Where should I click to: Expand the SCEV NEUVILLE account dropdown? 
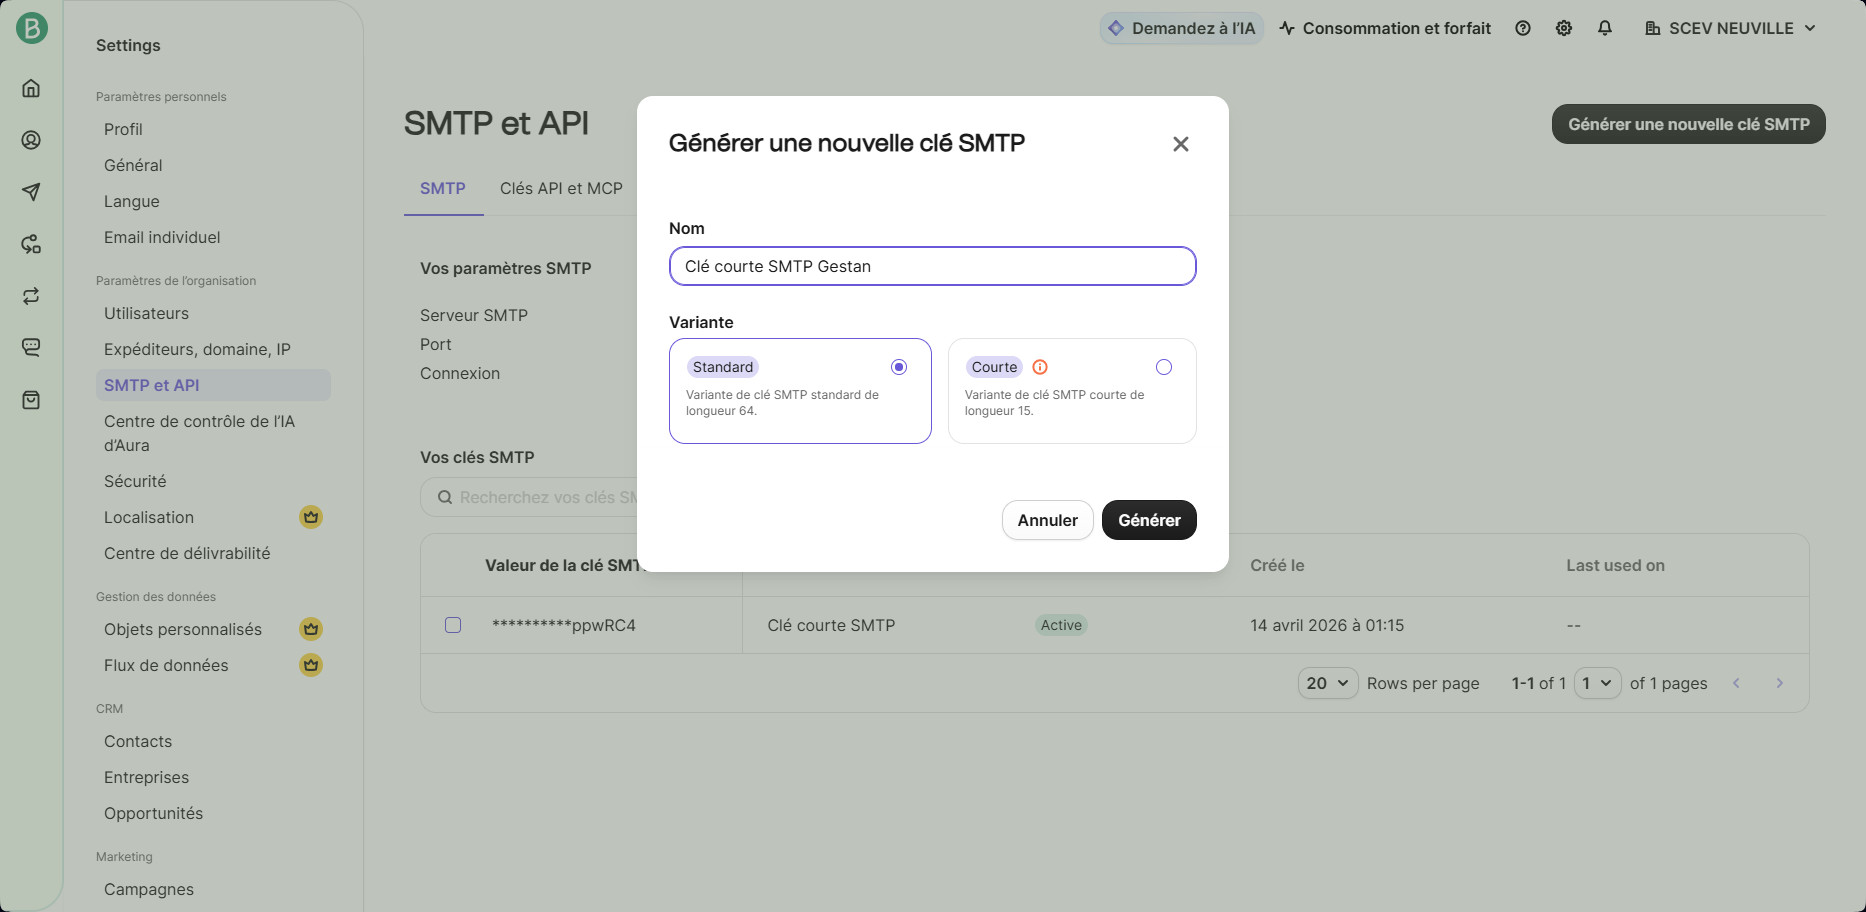[x=1730, y=28]
